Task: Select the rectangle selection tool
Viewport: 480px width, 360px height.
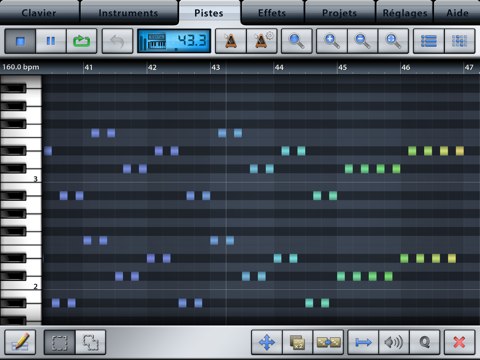Action: click(x=60, y=342)
